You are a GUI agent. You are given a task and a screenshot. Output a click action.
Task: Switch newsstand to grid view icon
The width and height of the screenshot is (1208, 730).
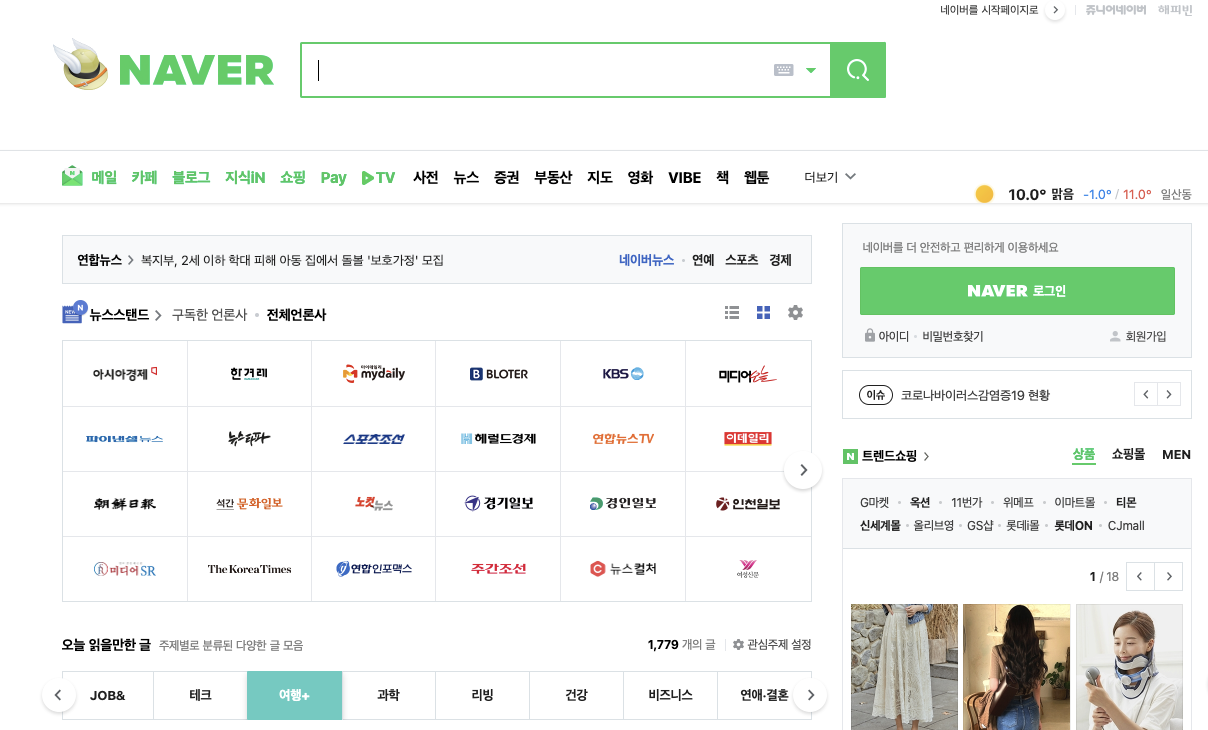pos(763,313)
